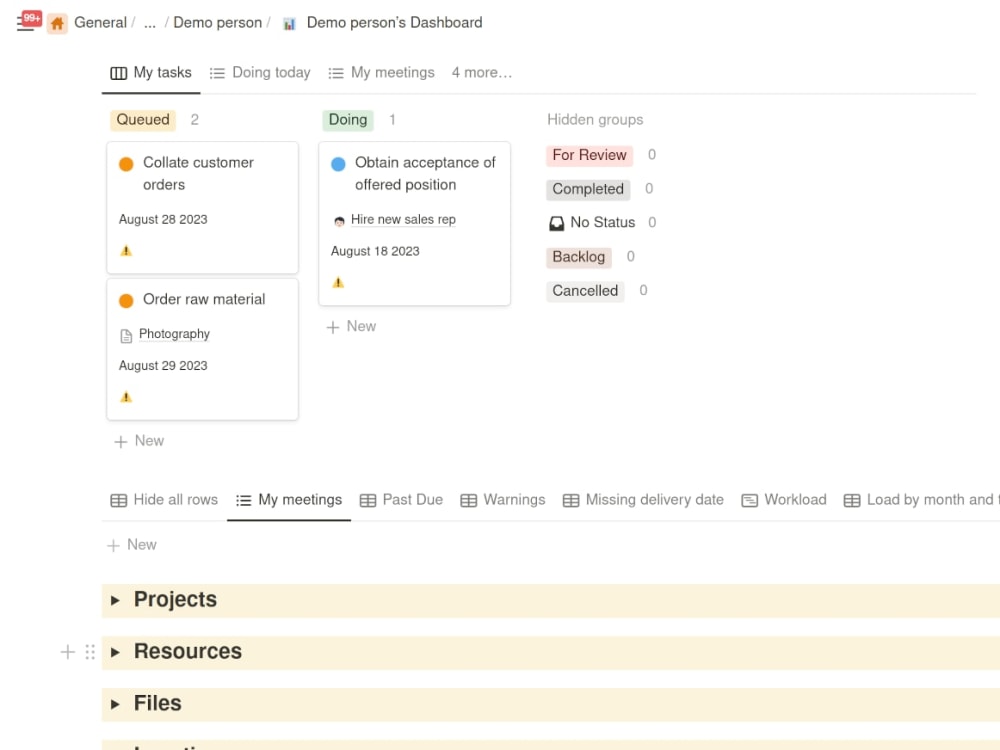The height and width of the screenshot is (750, 1000).
Task: Open the Collate customer orders card
Action: (x=203, y=208)
